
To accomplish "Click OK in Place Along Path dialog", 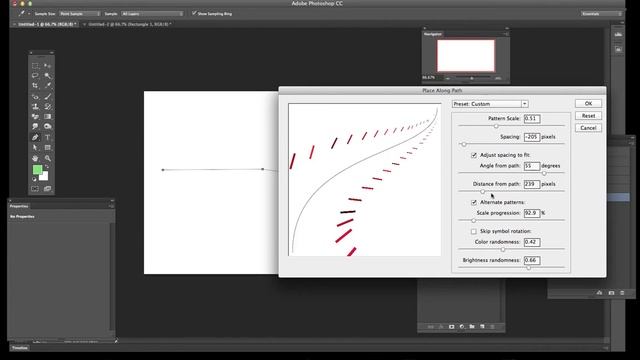I will pyautogui.click(x=588, y=104).
